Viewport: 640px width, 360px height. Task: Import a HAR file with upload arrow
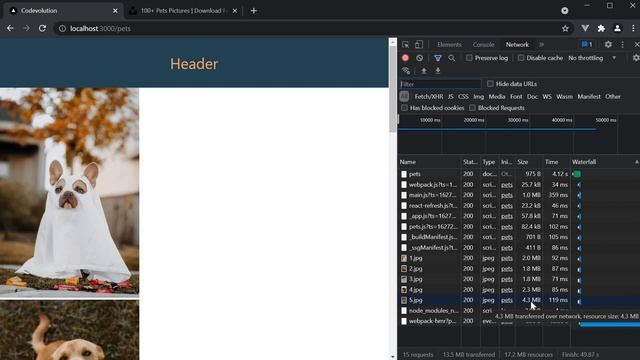(424, 71)
